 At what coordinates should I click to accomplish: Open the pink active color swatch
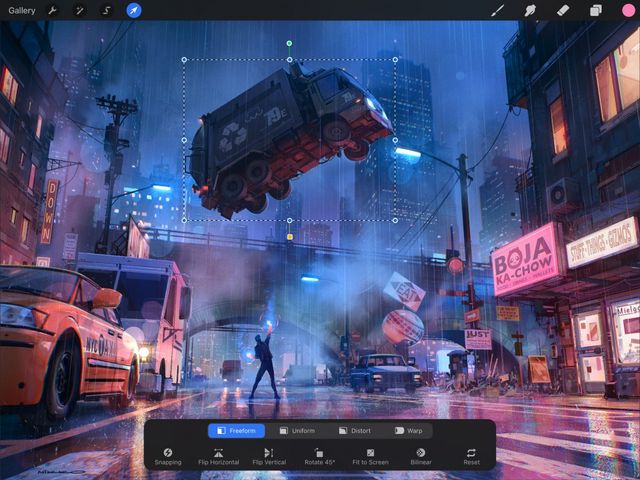coord(628,11)
